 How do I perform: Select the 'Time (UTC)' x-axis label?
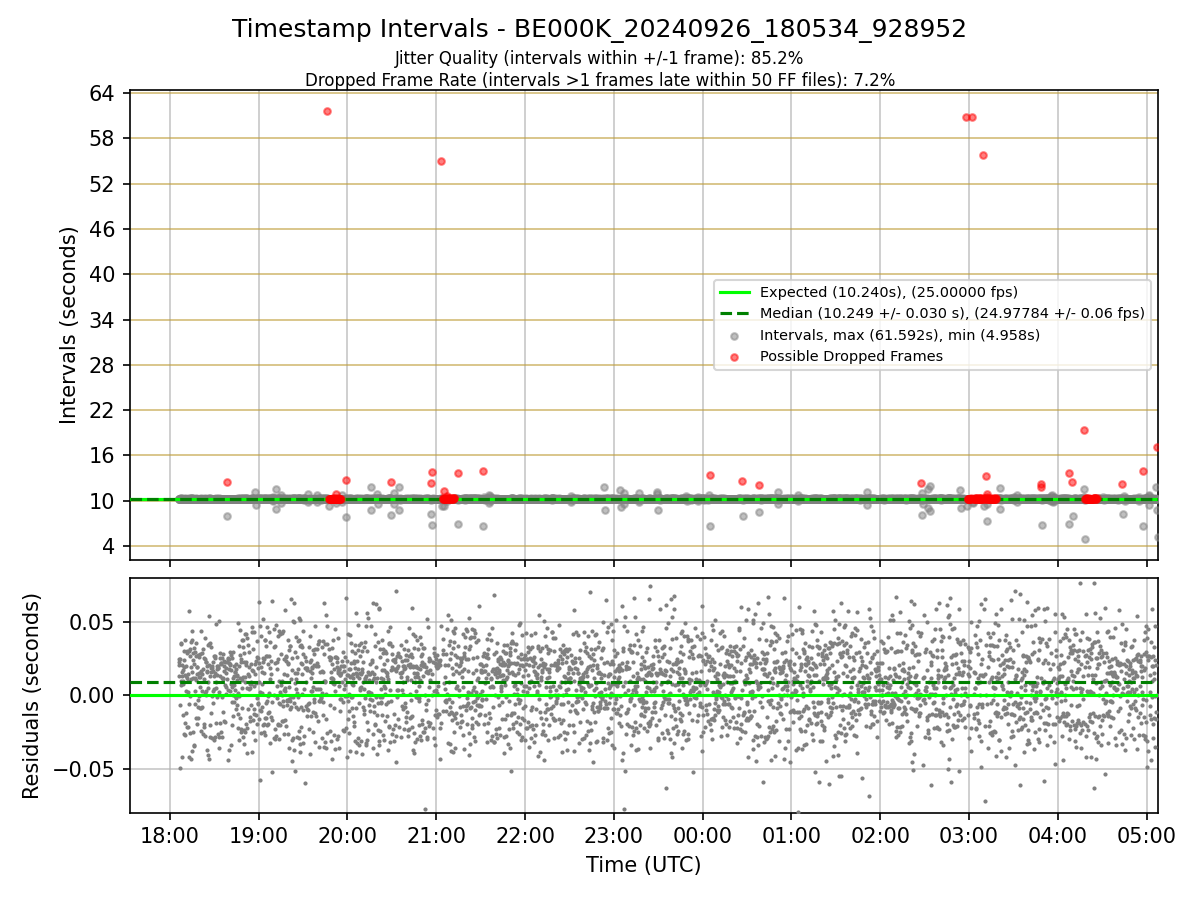(x=643, y=865)
